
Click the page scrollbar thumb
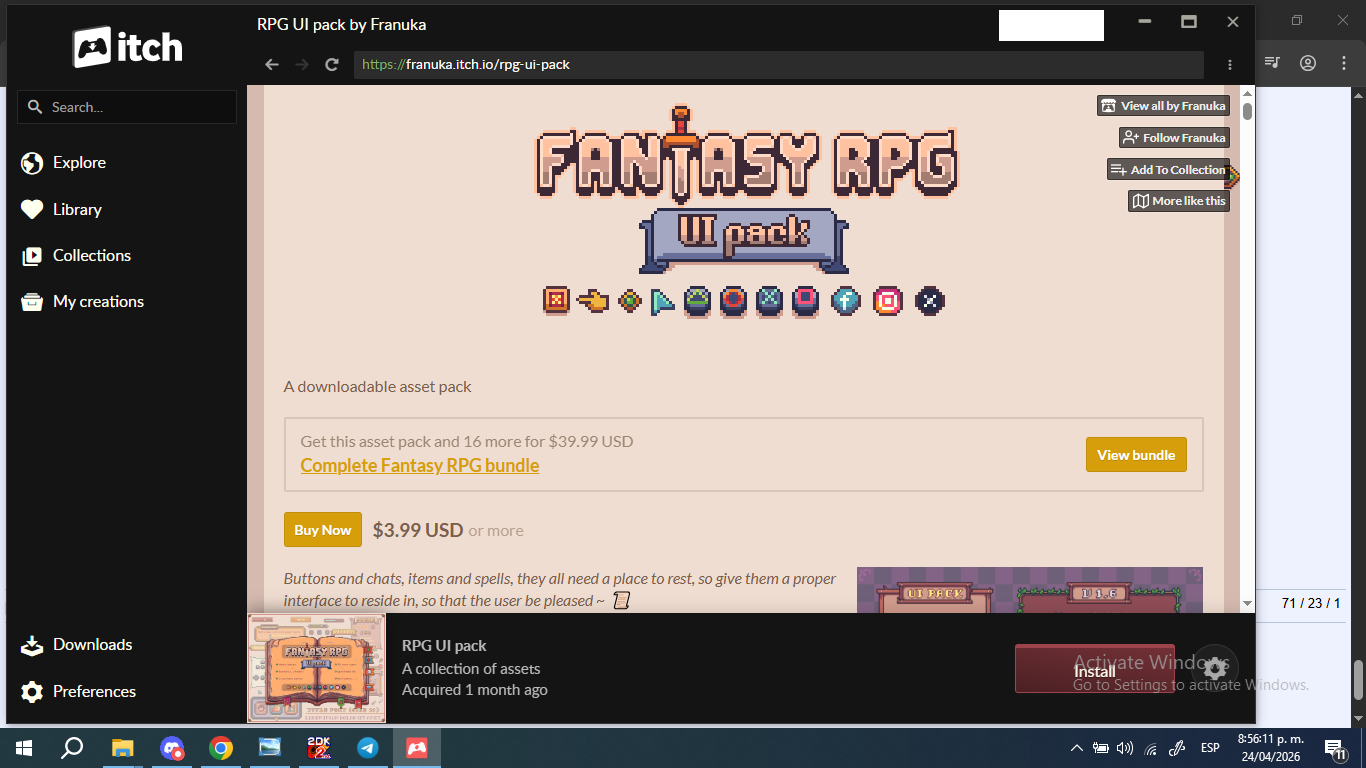coord(1247,110)
